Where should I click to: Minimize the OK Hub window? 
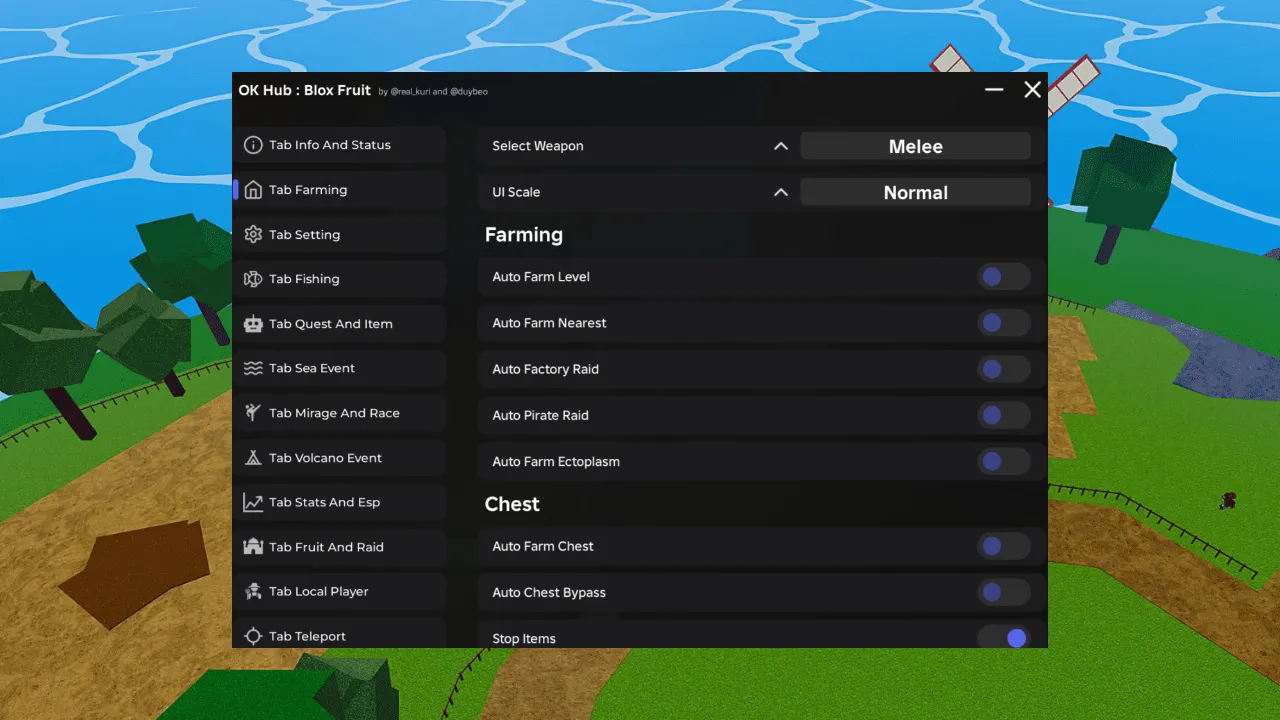(994, 90)
